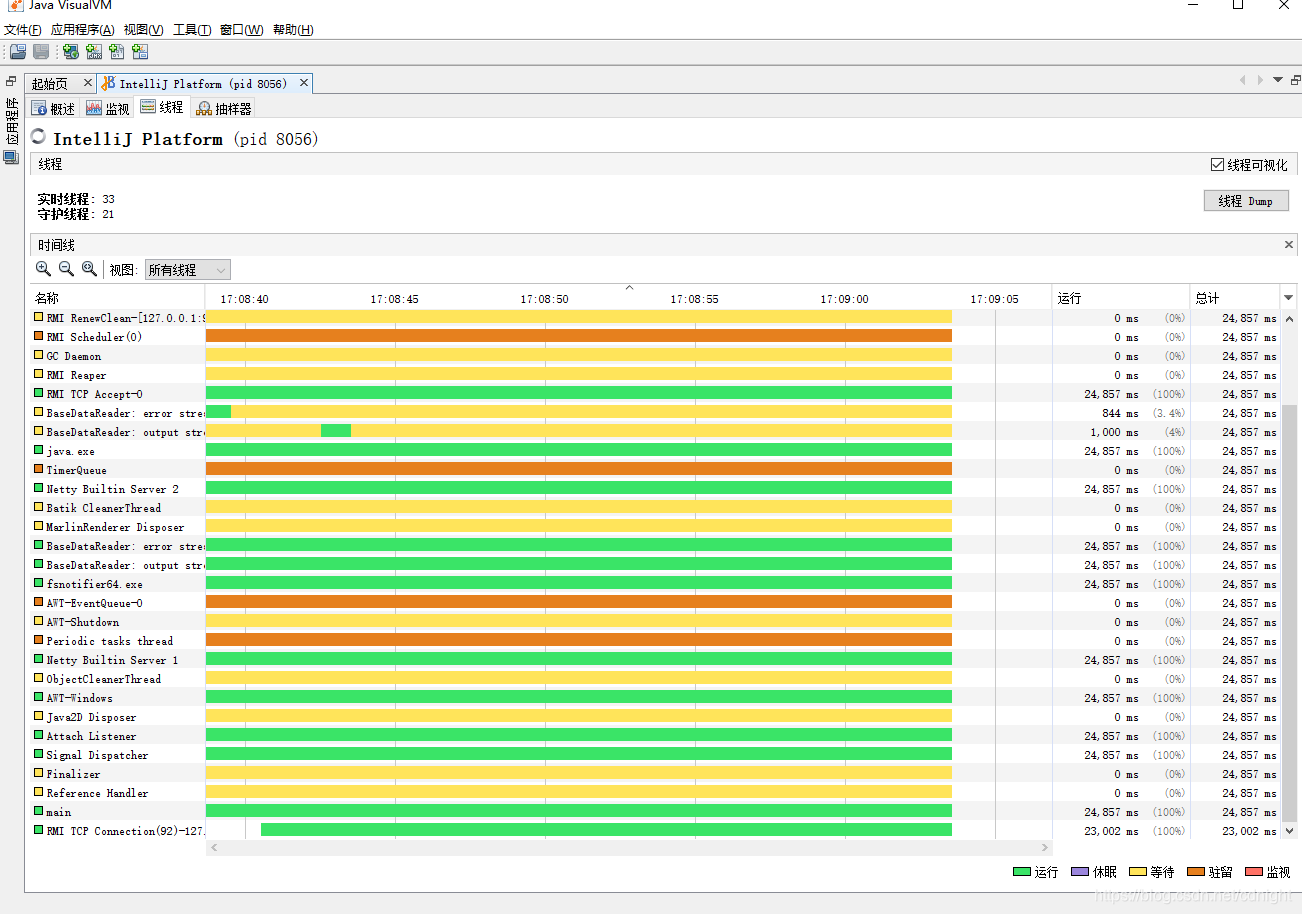The image size is (1302, 914).
Task: Click the Load file toolbar icon
Action: [x=18, y=52]
